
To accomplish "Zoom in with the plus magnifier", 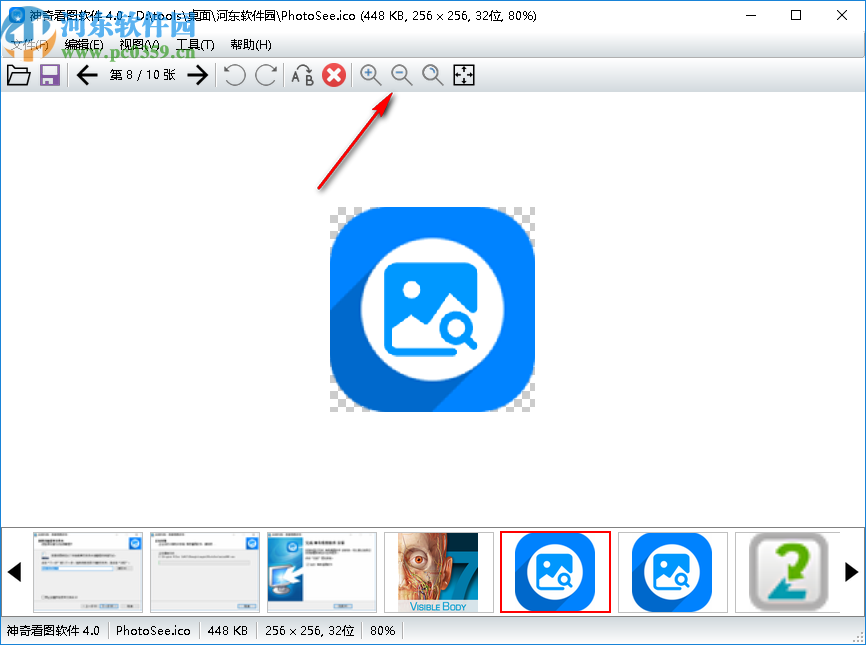I will [x=371, y=75].
